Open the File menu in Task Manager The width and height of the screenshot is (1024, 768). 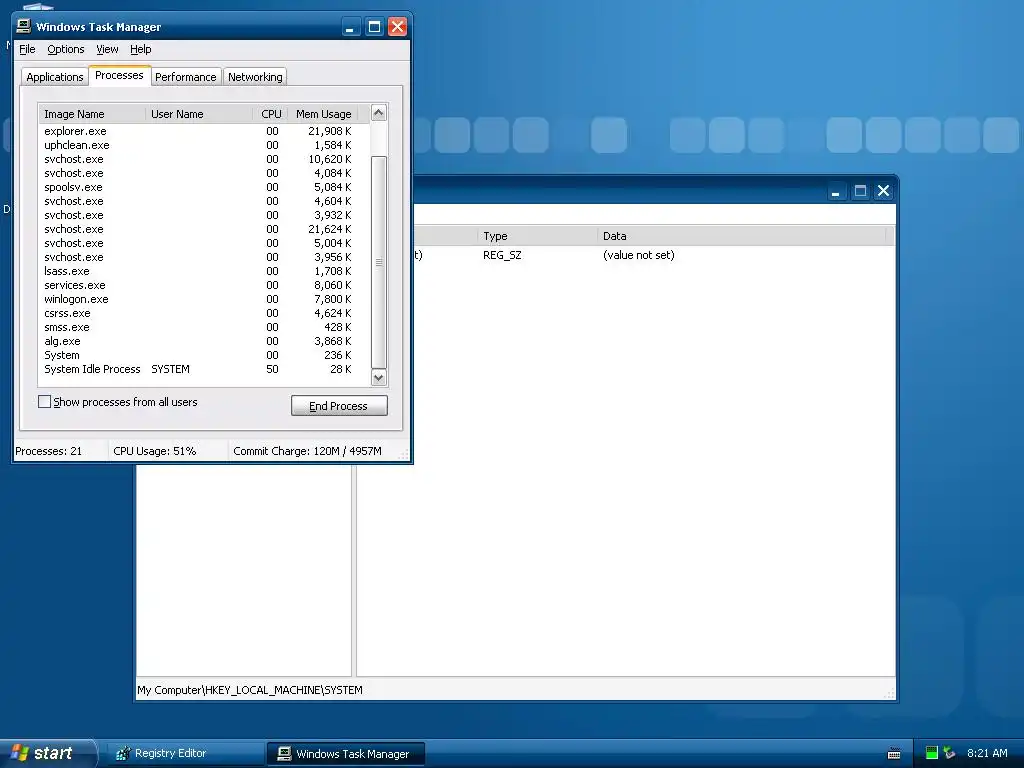click(x=27, y=49)
